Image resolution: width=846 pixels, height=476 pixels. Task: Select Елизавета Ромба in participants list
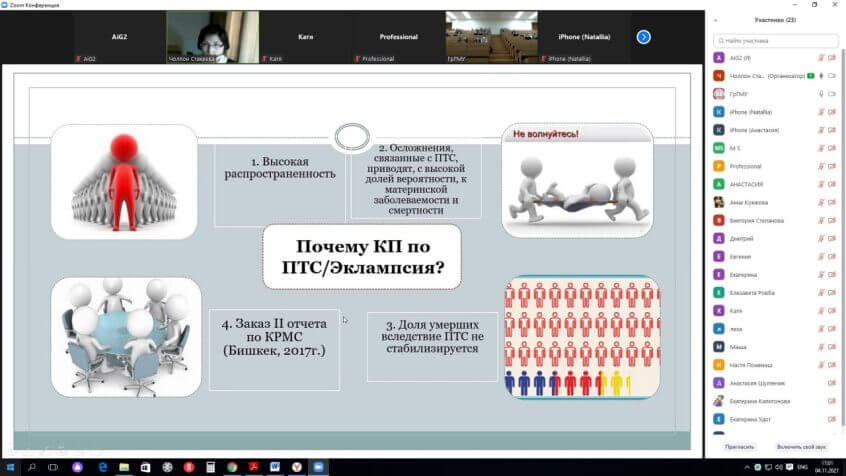click(753, 292)
